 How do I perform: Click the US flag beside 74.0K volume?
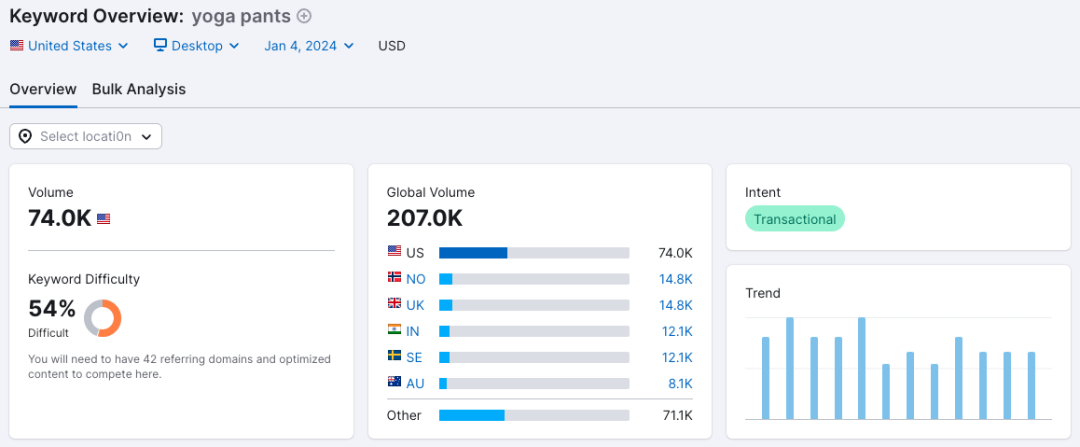[104, 218]
